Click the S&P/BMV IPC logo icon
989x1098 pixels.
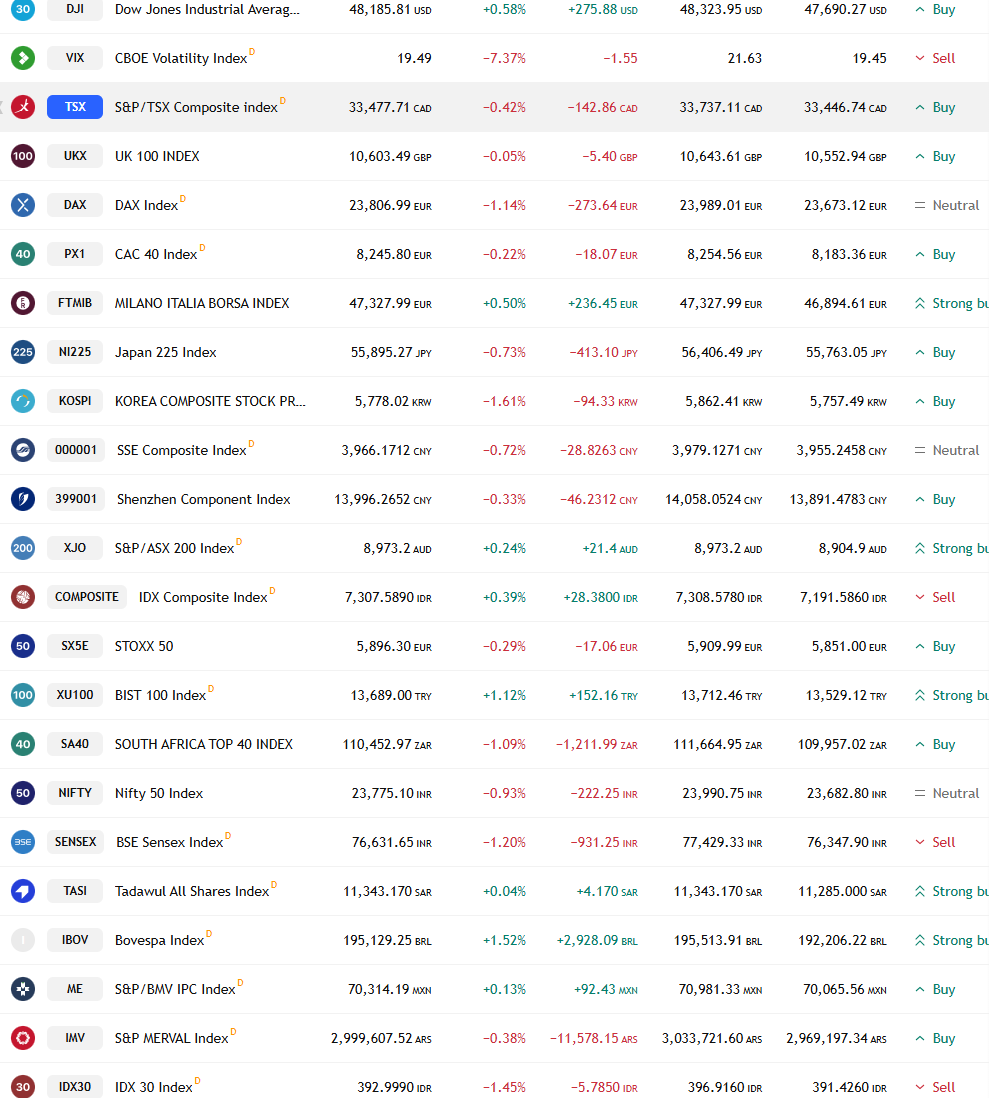pyautogui.click(x=23, y=989)
